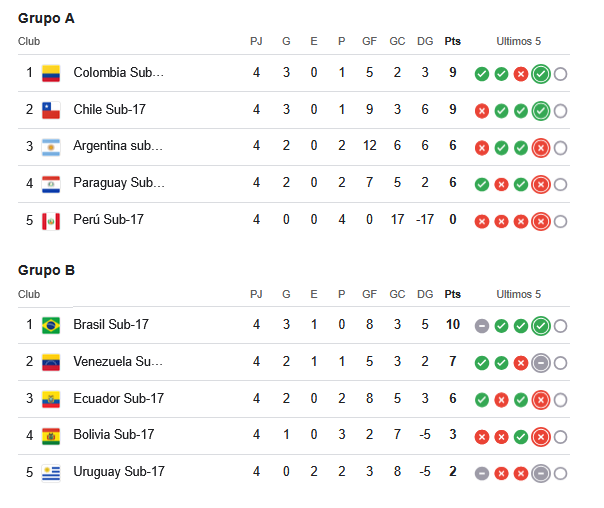604x508 pixels.
Task: Open the Chile Sub-17 team link
Action: click(109, 109)
